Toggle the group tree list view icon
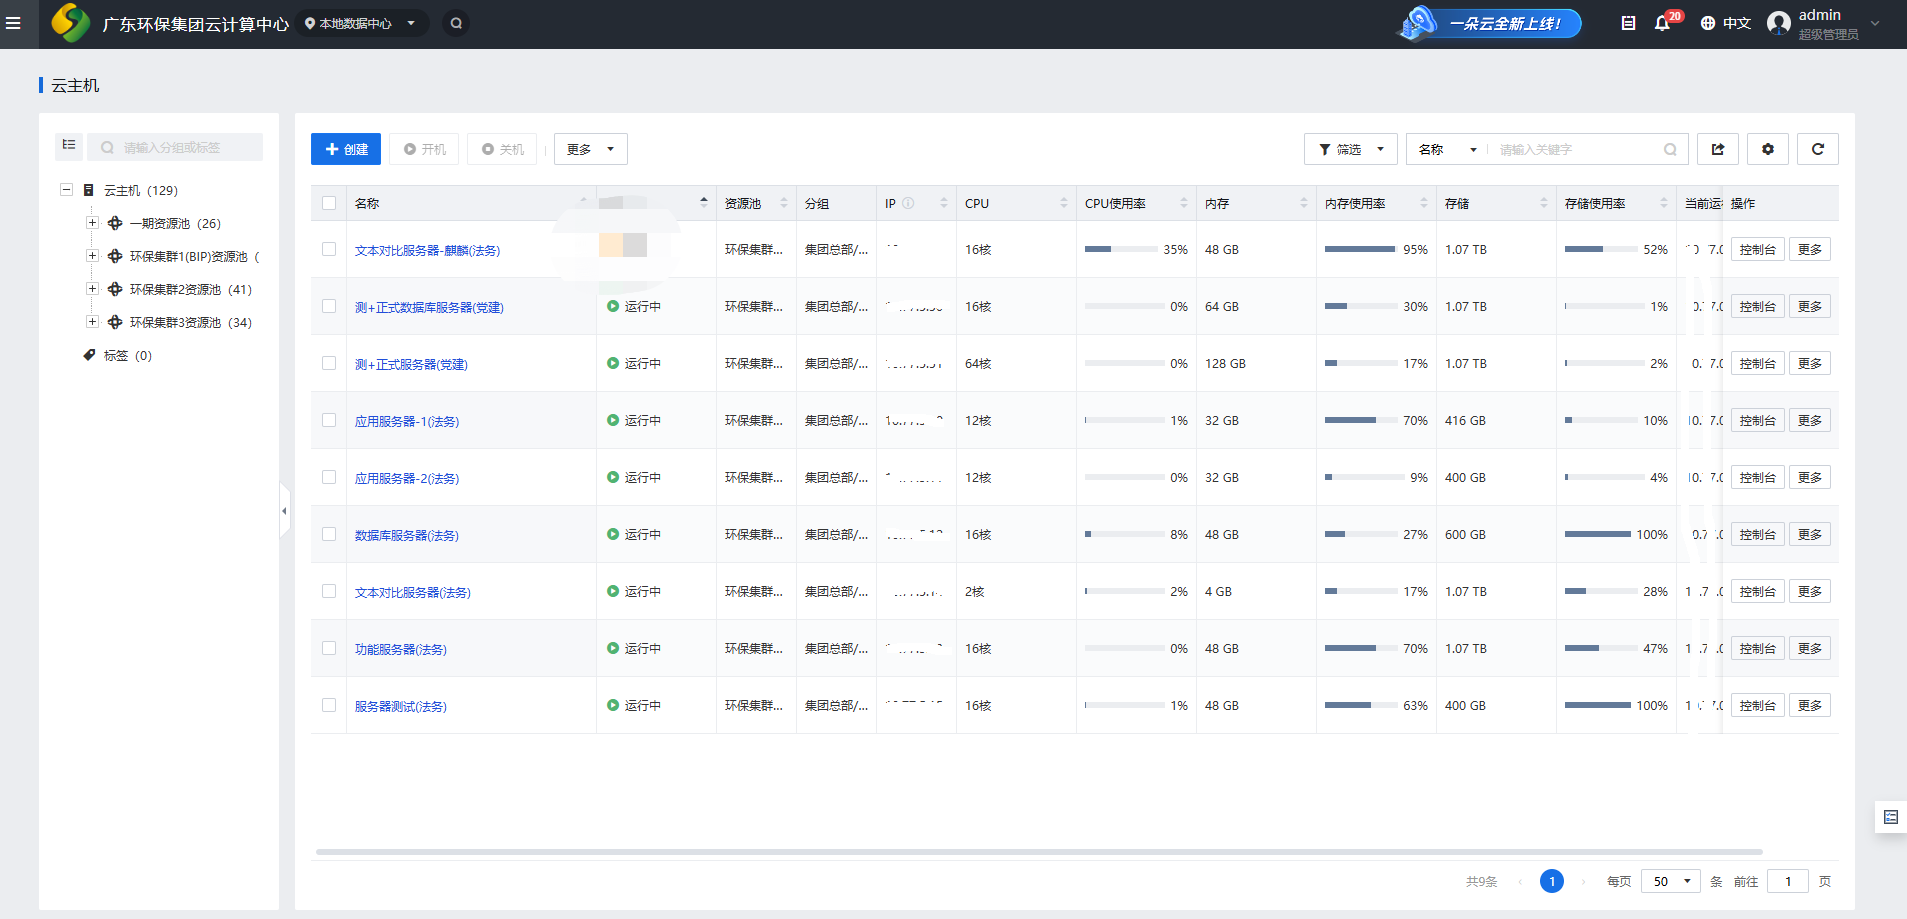 point(69,146)
